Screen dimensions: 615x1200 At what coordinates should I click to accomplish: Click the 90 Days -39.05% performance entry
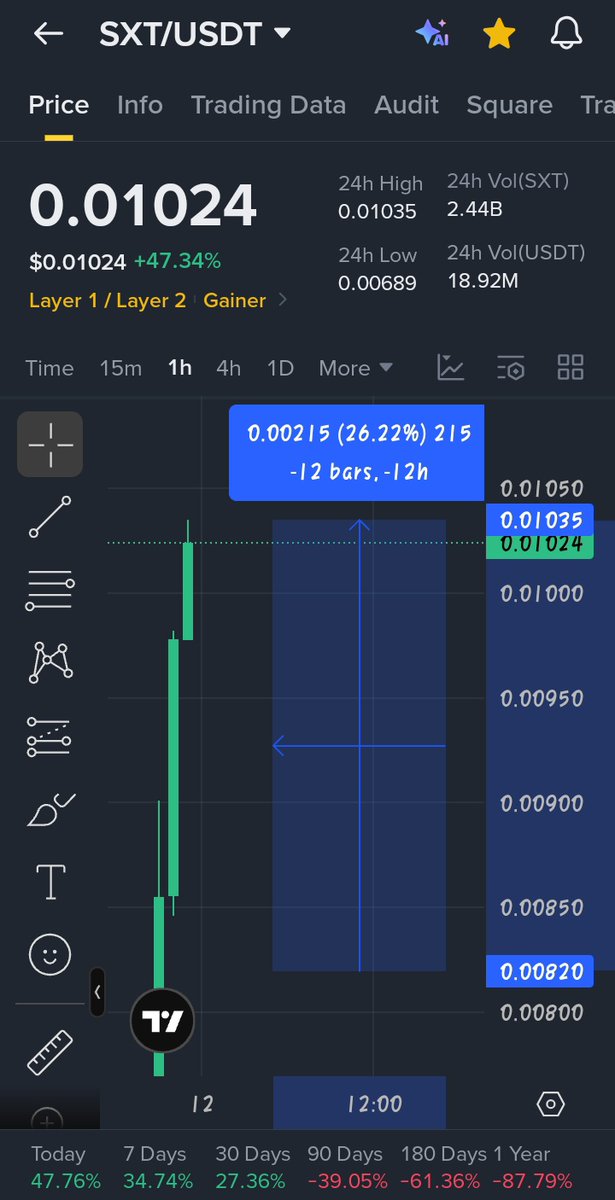point(345,1167)
